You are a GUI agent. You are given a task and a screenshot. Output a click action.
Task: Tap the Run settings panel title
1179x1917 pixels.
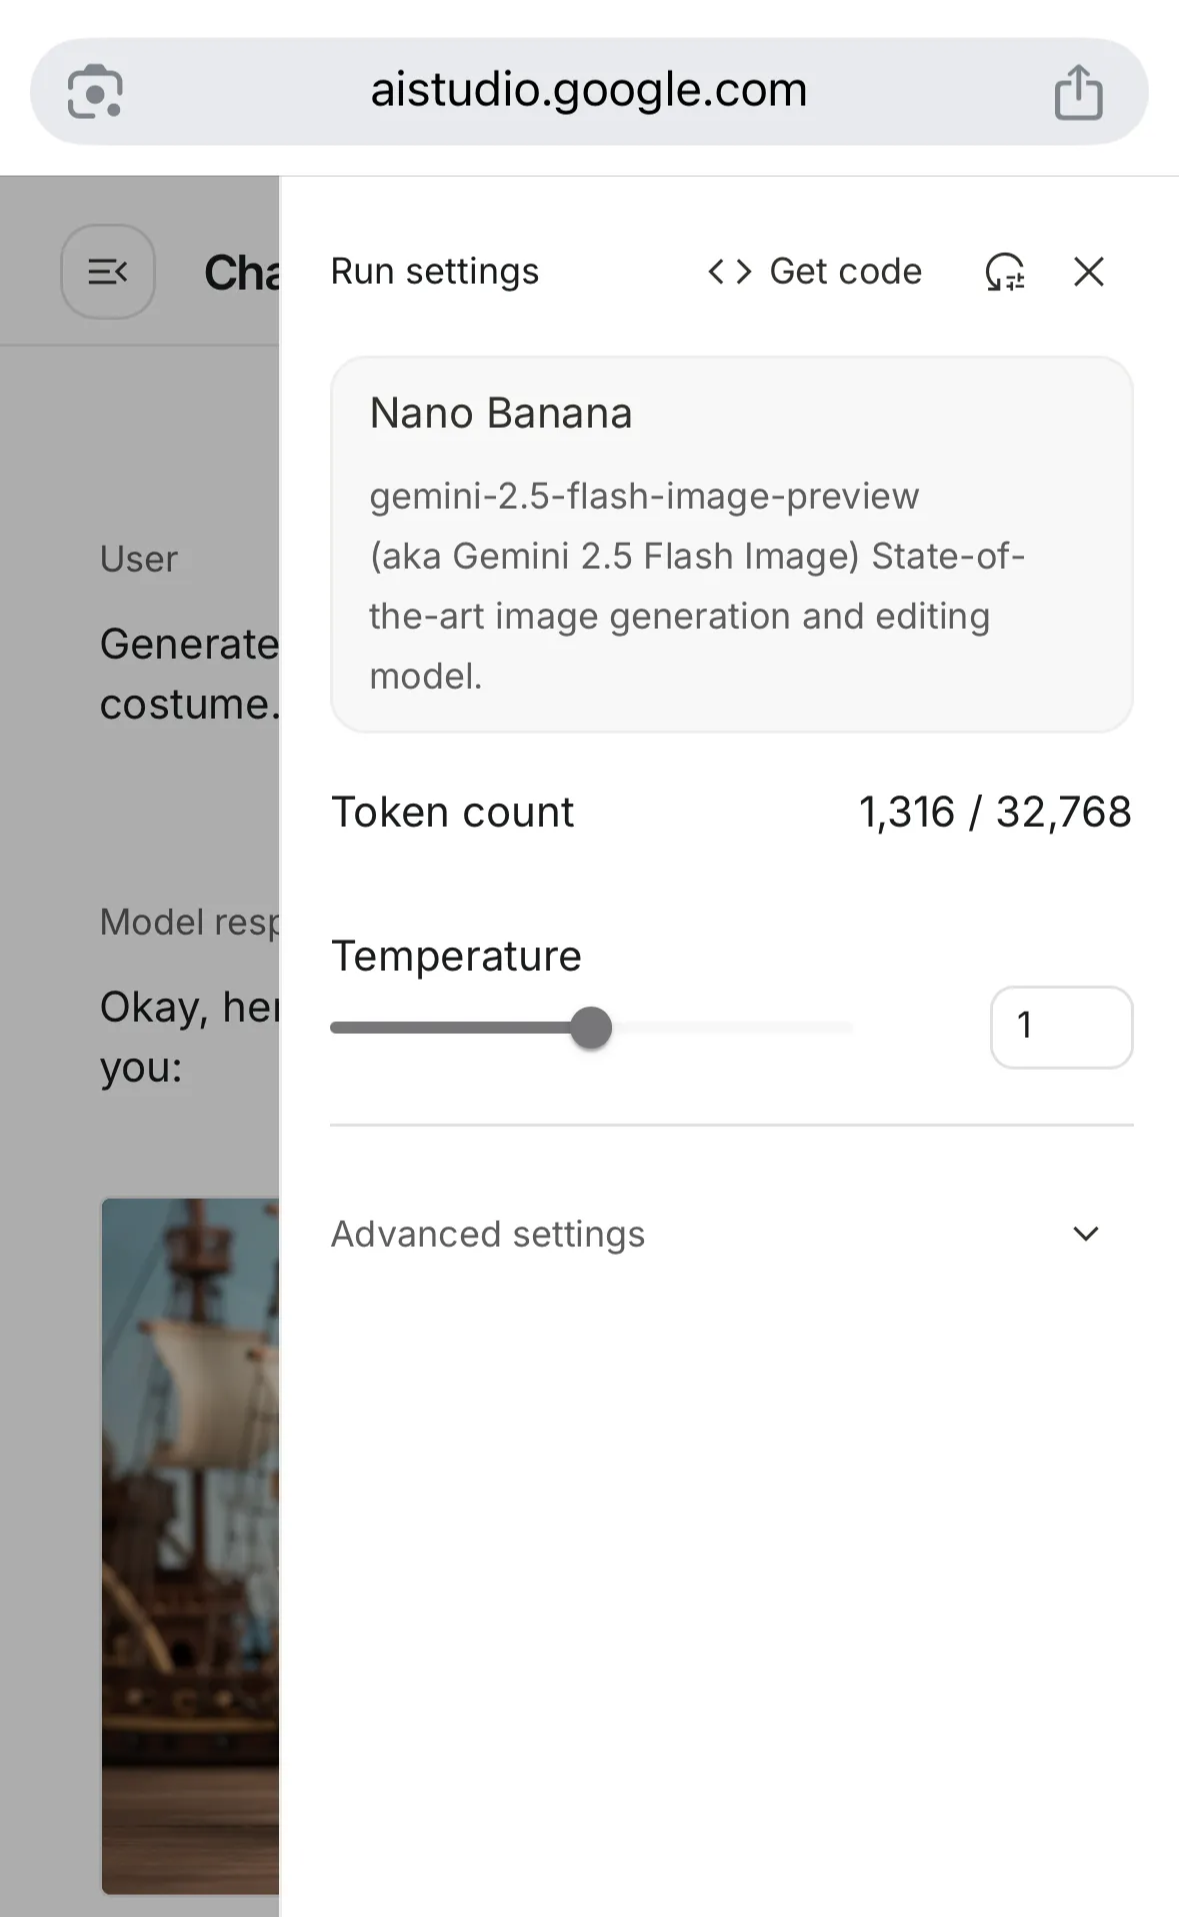pyautogui.click(x=435, y=271)
